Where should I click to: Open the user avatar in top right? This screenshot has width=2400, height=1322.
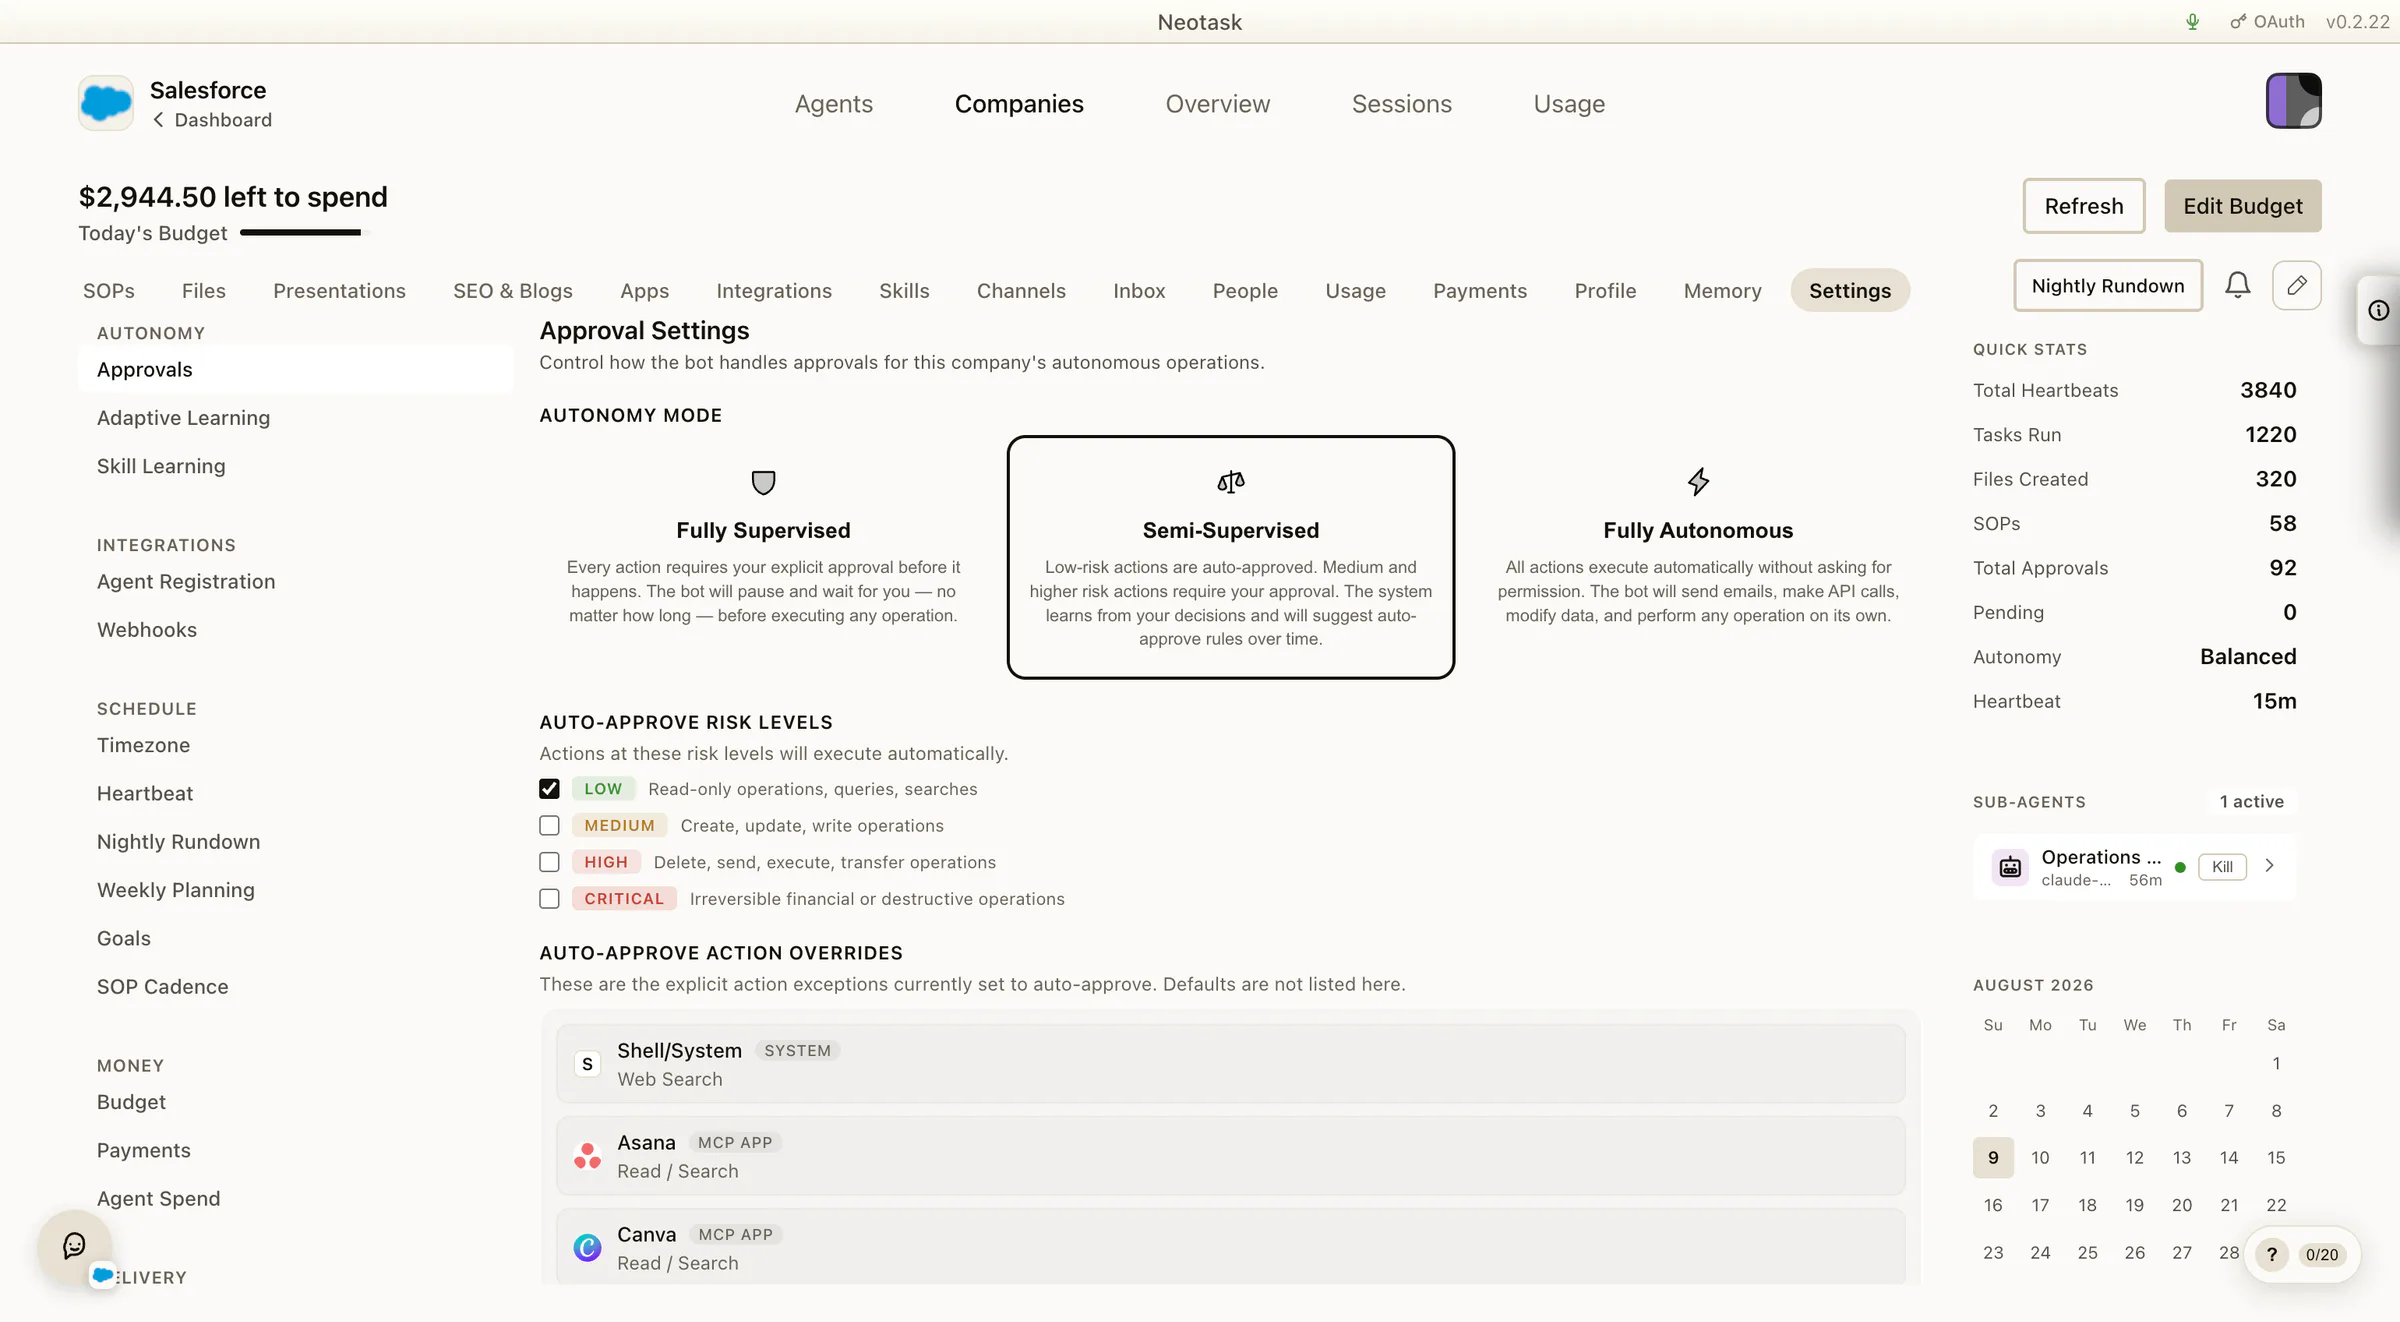2293,101
